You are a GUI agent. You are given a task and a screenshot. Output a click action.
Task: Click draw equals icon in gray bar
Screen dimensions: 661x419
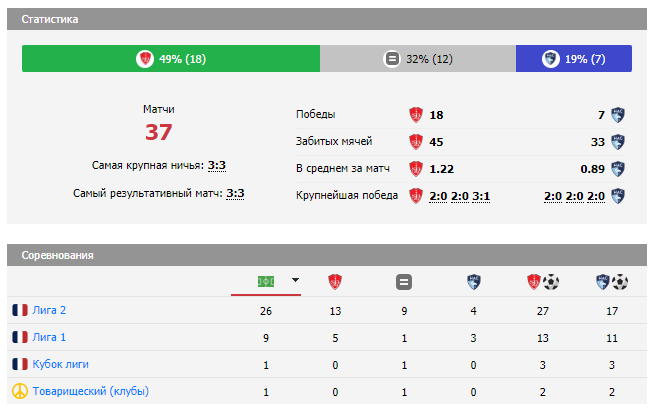[x=392, y=59]
